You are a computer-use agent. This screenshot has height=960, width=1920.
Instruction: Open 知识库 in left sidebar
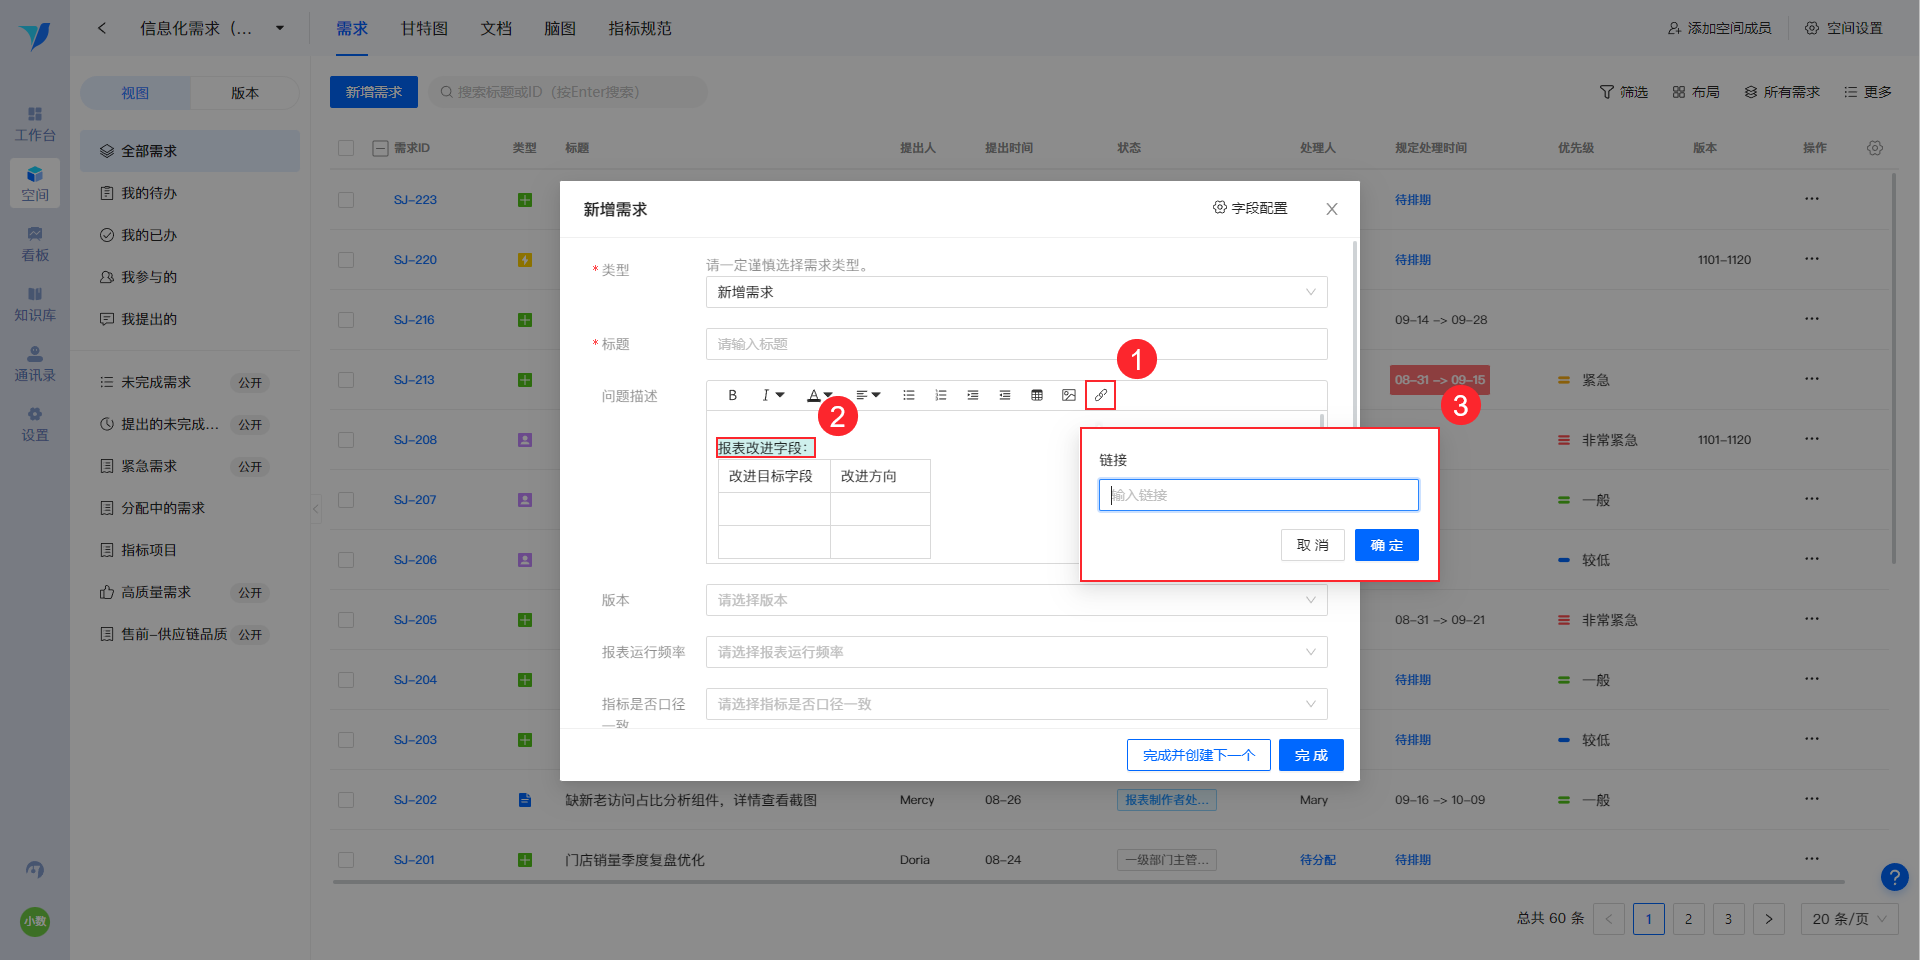coord(35,304)
